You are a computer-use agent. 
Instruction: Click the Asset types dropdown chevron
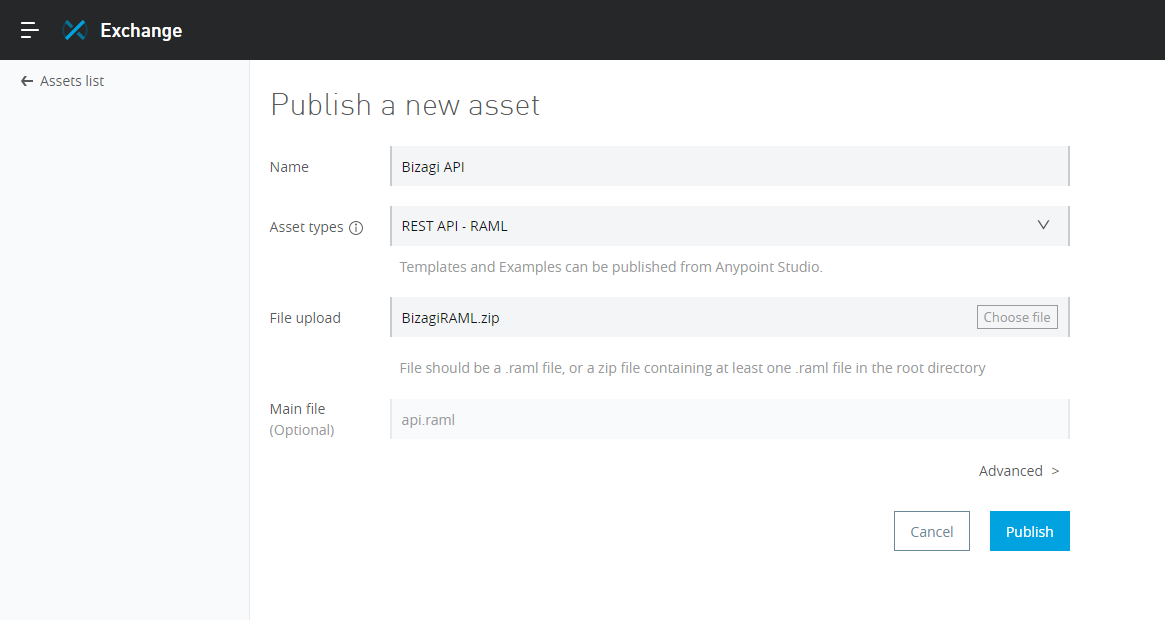coord(1043,225)
